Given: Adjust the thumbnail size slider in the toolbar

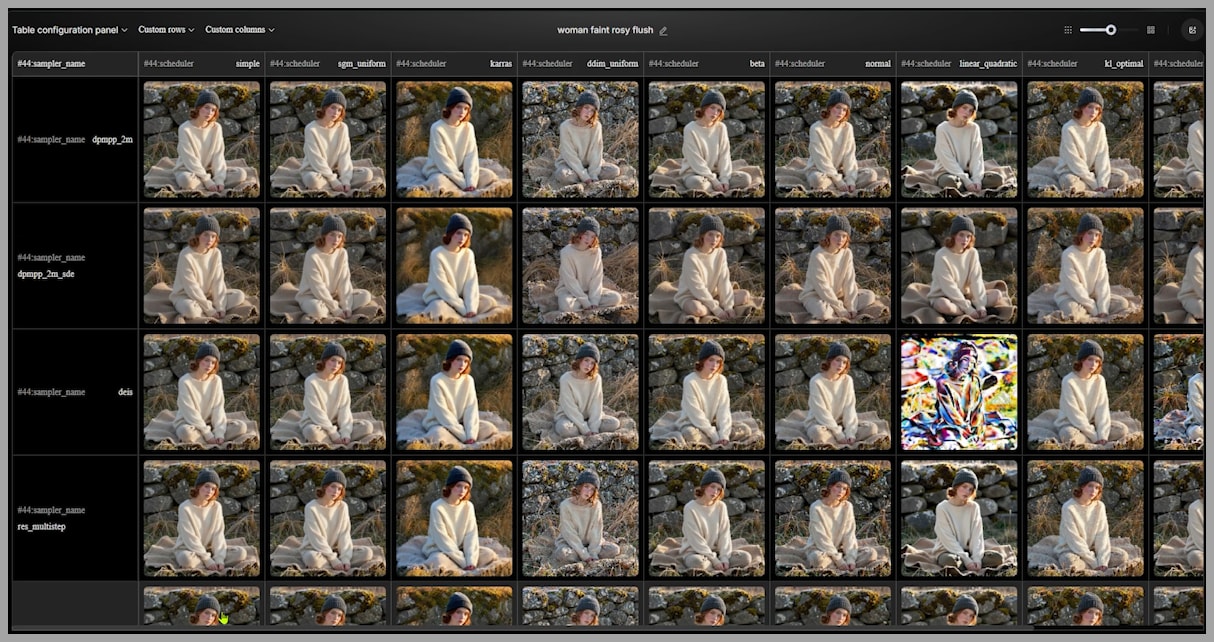Looking at the screenshot, I should click(1110, 29).
